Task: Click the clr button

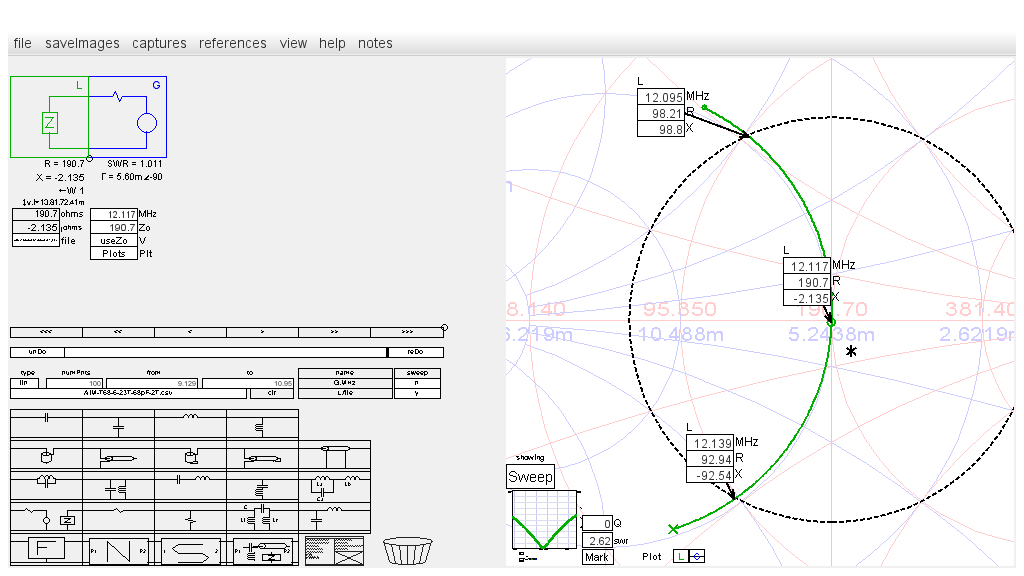Action: (272, 394)
